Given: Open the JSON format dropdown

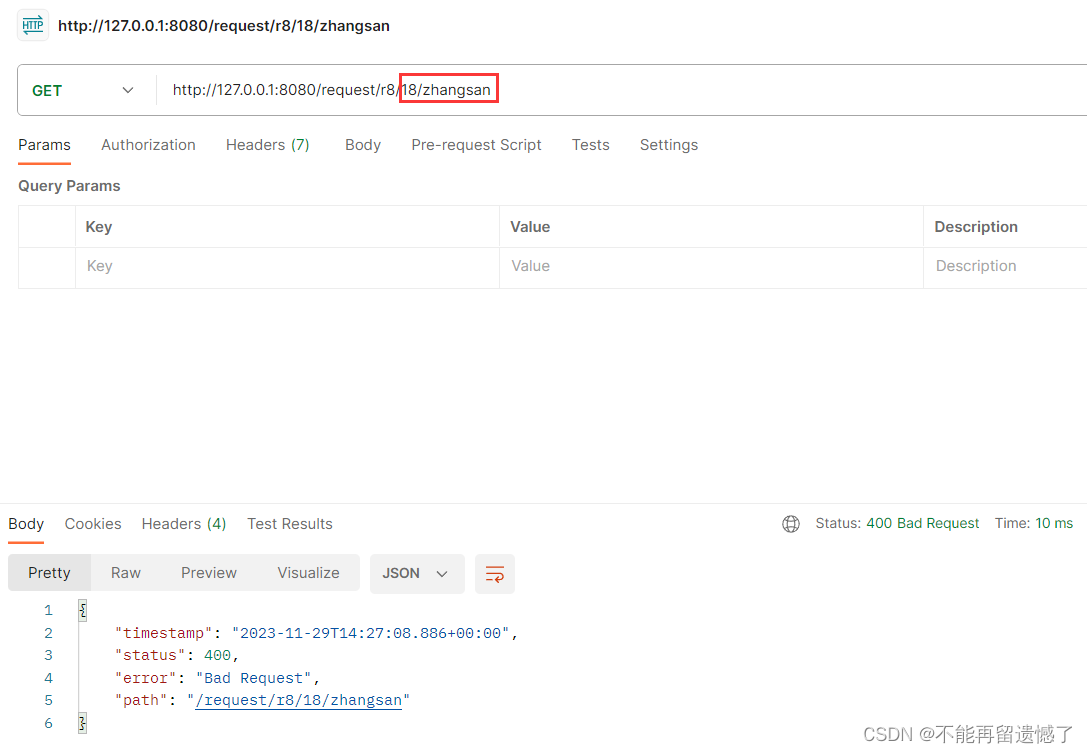Looking at the screenshot, I should [x=417, y=573].
